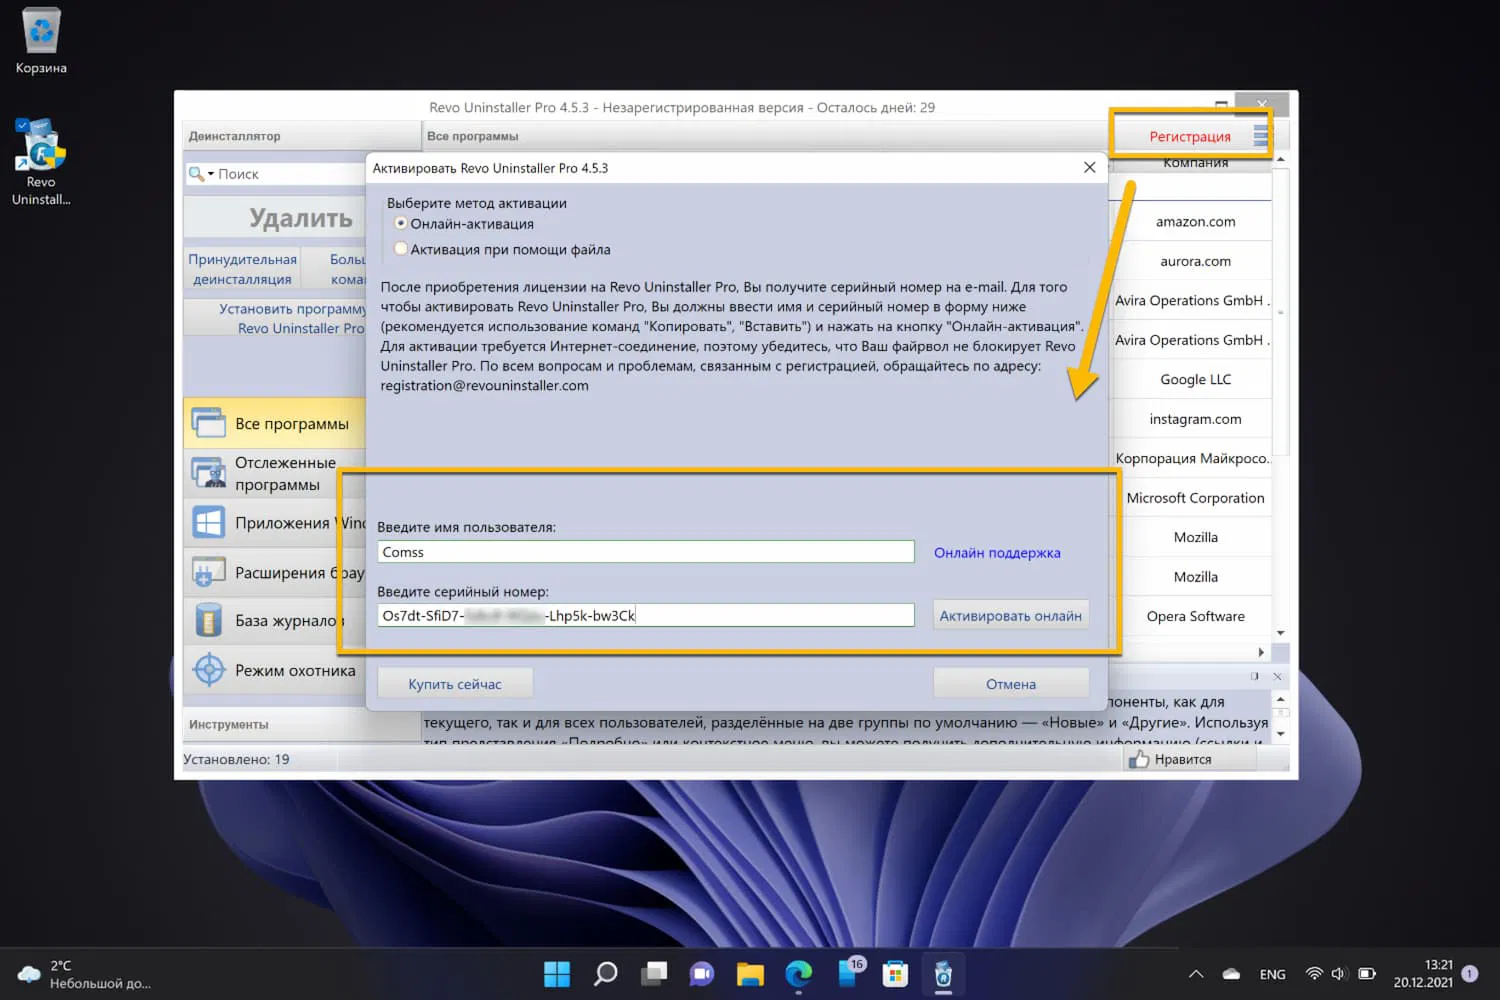Select the Microsoft Corporation row
Viewport: 1500px width, 1000px height.
tap(1195, 498)
